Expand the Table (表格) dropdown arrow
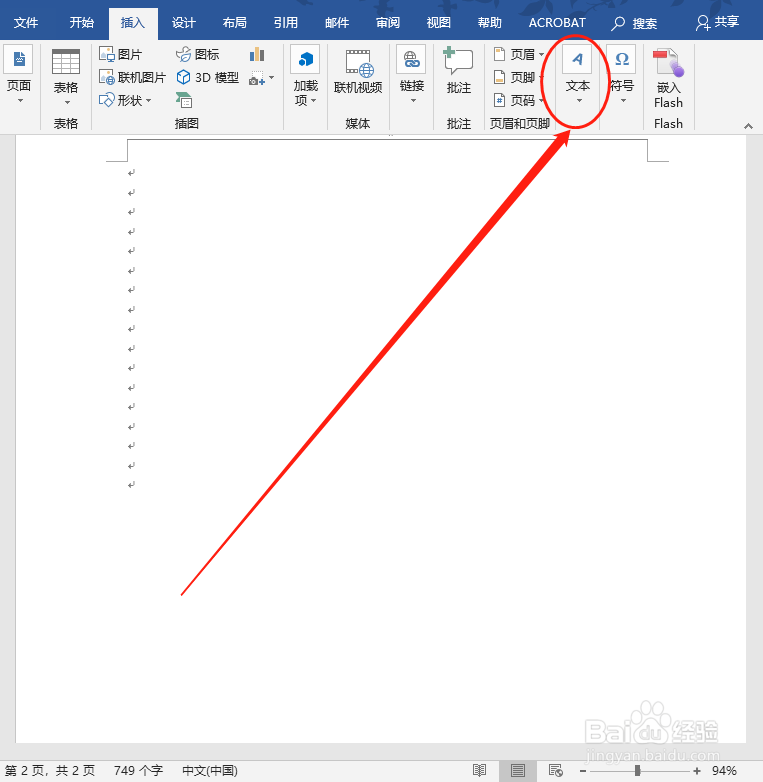 point(67,103)
